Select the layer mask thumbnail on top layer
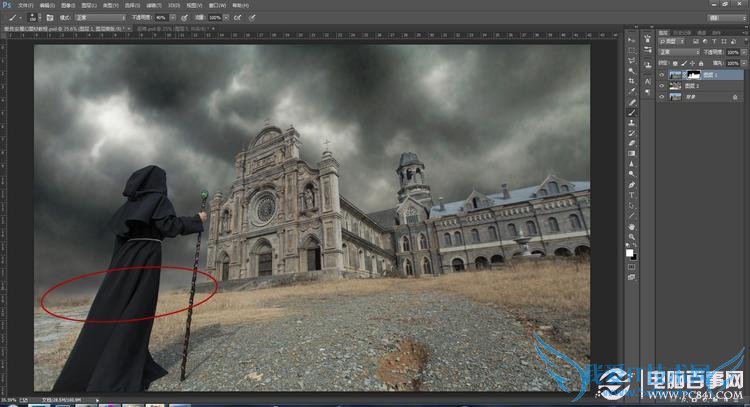Image resolution: width=750 pixels, height=407 pixels. click(692, 74)
